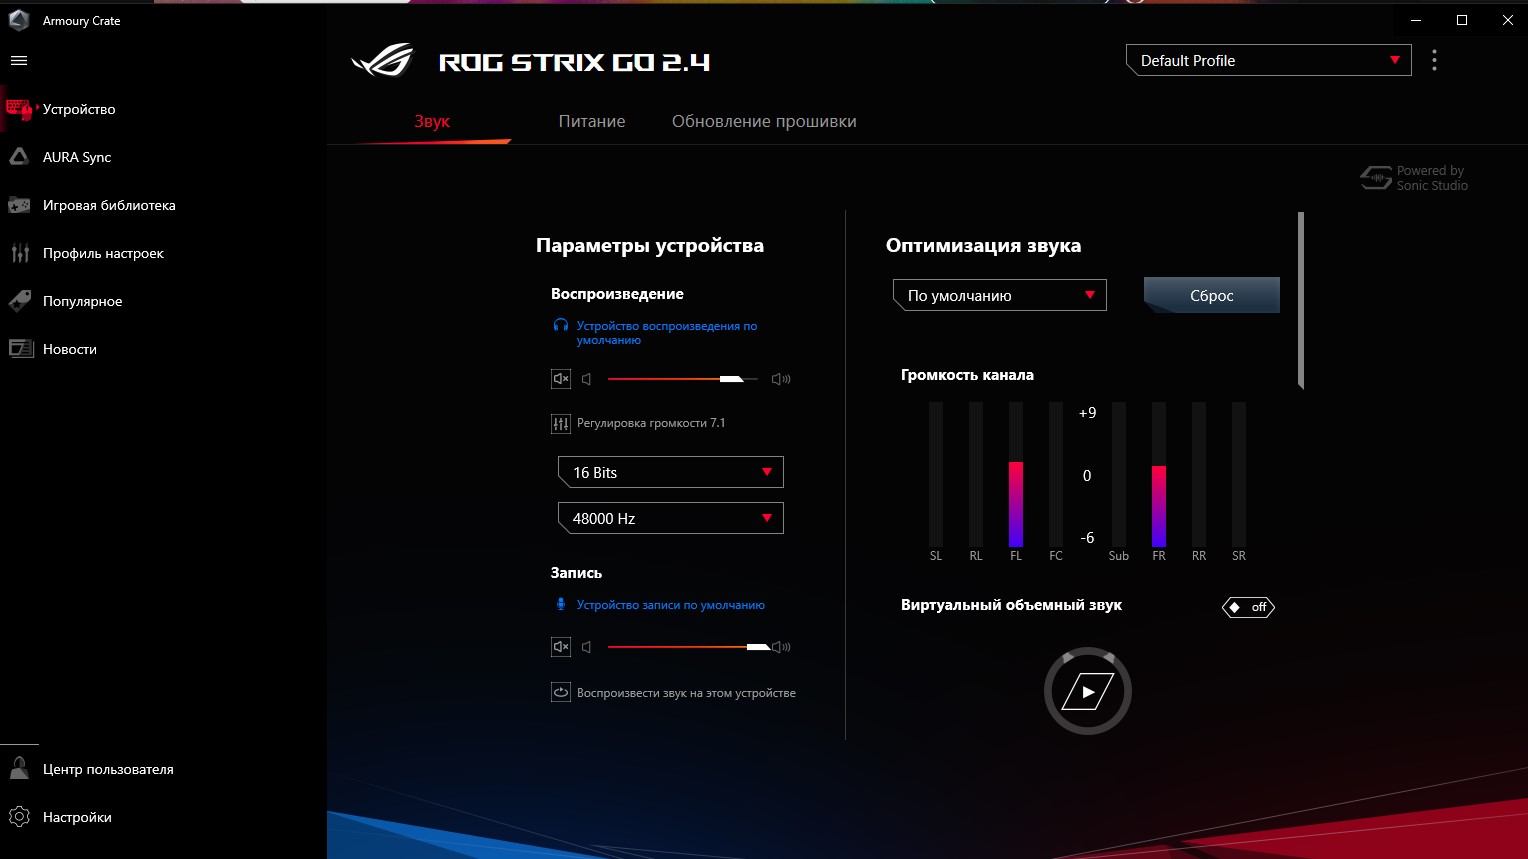Screen dimensions: 1528x859
Task: Mute playback with the speaker-x icon
Action: [561, 379]
